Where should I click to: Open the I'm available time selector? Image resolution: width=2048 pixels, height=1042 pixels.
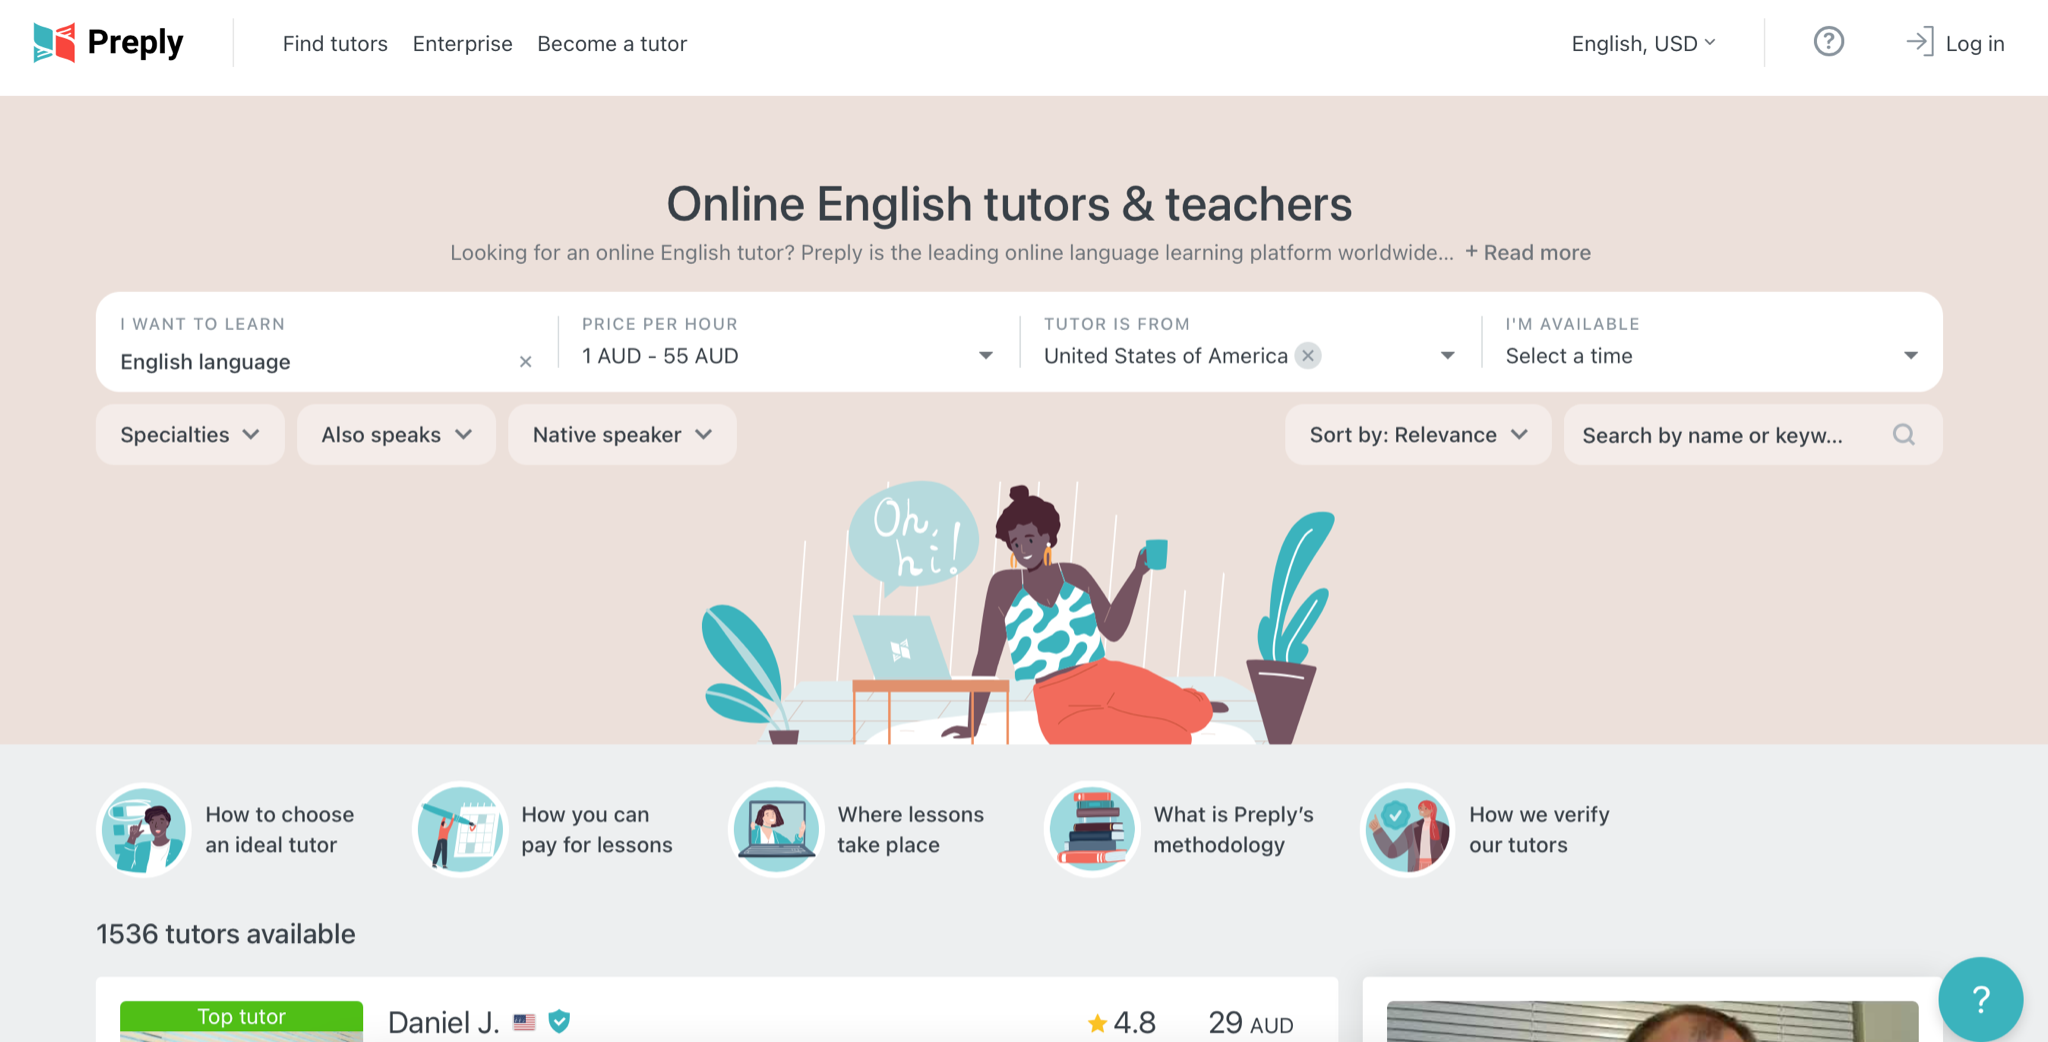pos(1711,342)
